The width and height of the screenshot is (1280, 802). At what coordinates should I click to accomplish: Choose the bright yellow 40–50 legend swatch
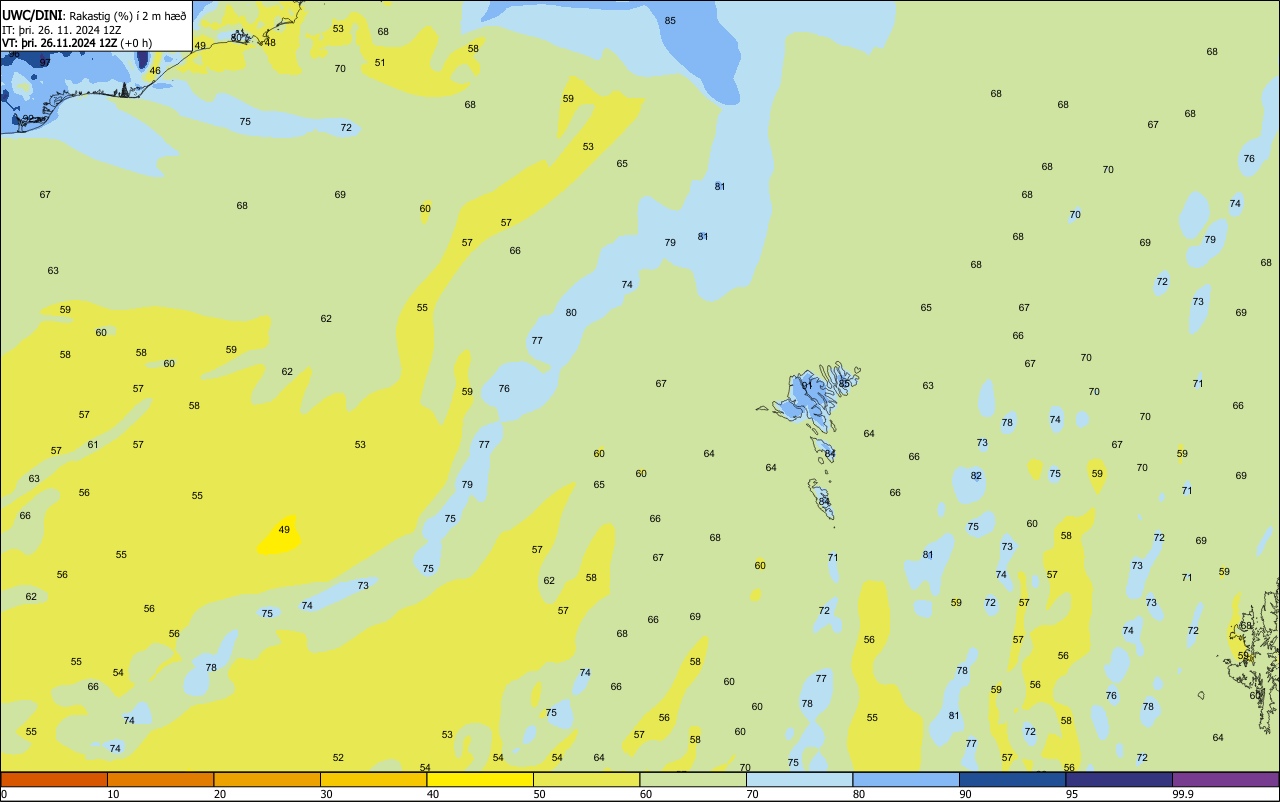(x=480, y=779)
